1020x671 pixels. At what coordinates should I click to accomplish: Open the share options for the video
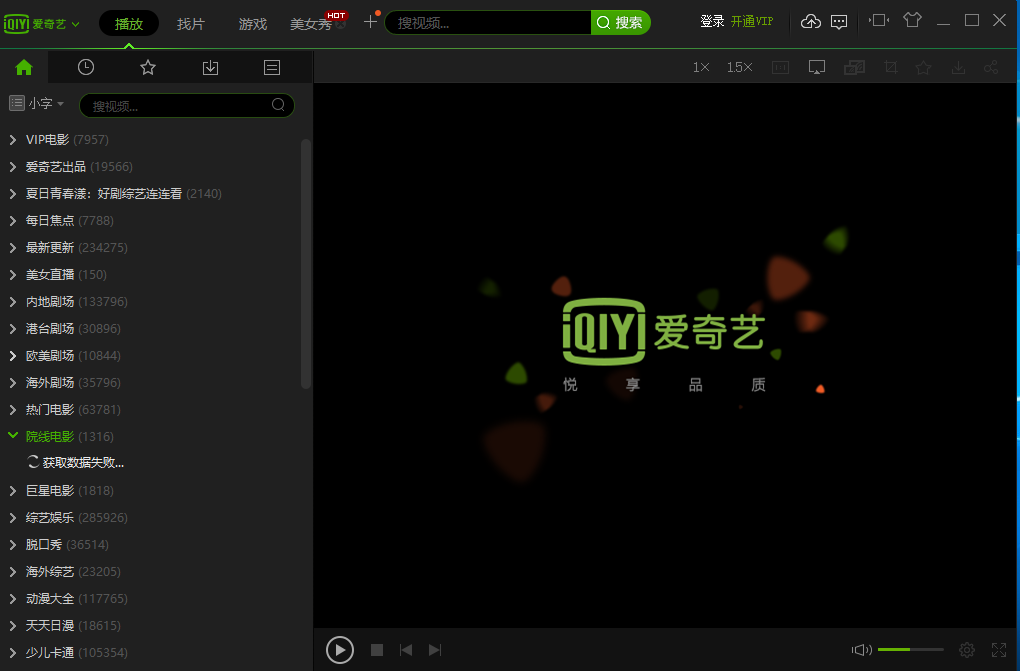pyautogui.click(x=991, y=66)
